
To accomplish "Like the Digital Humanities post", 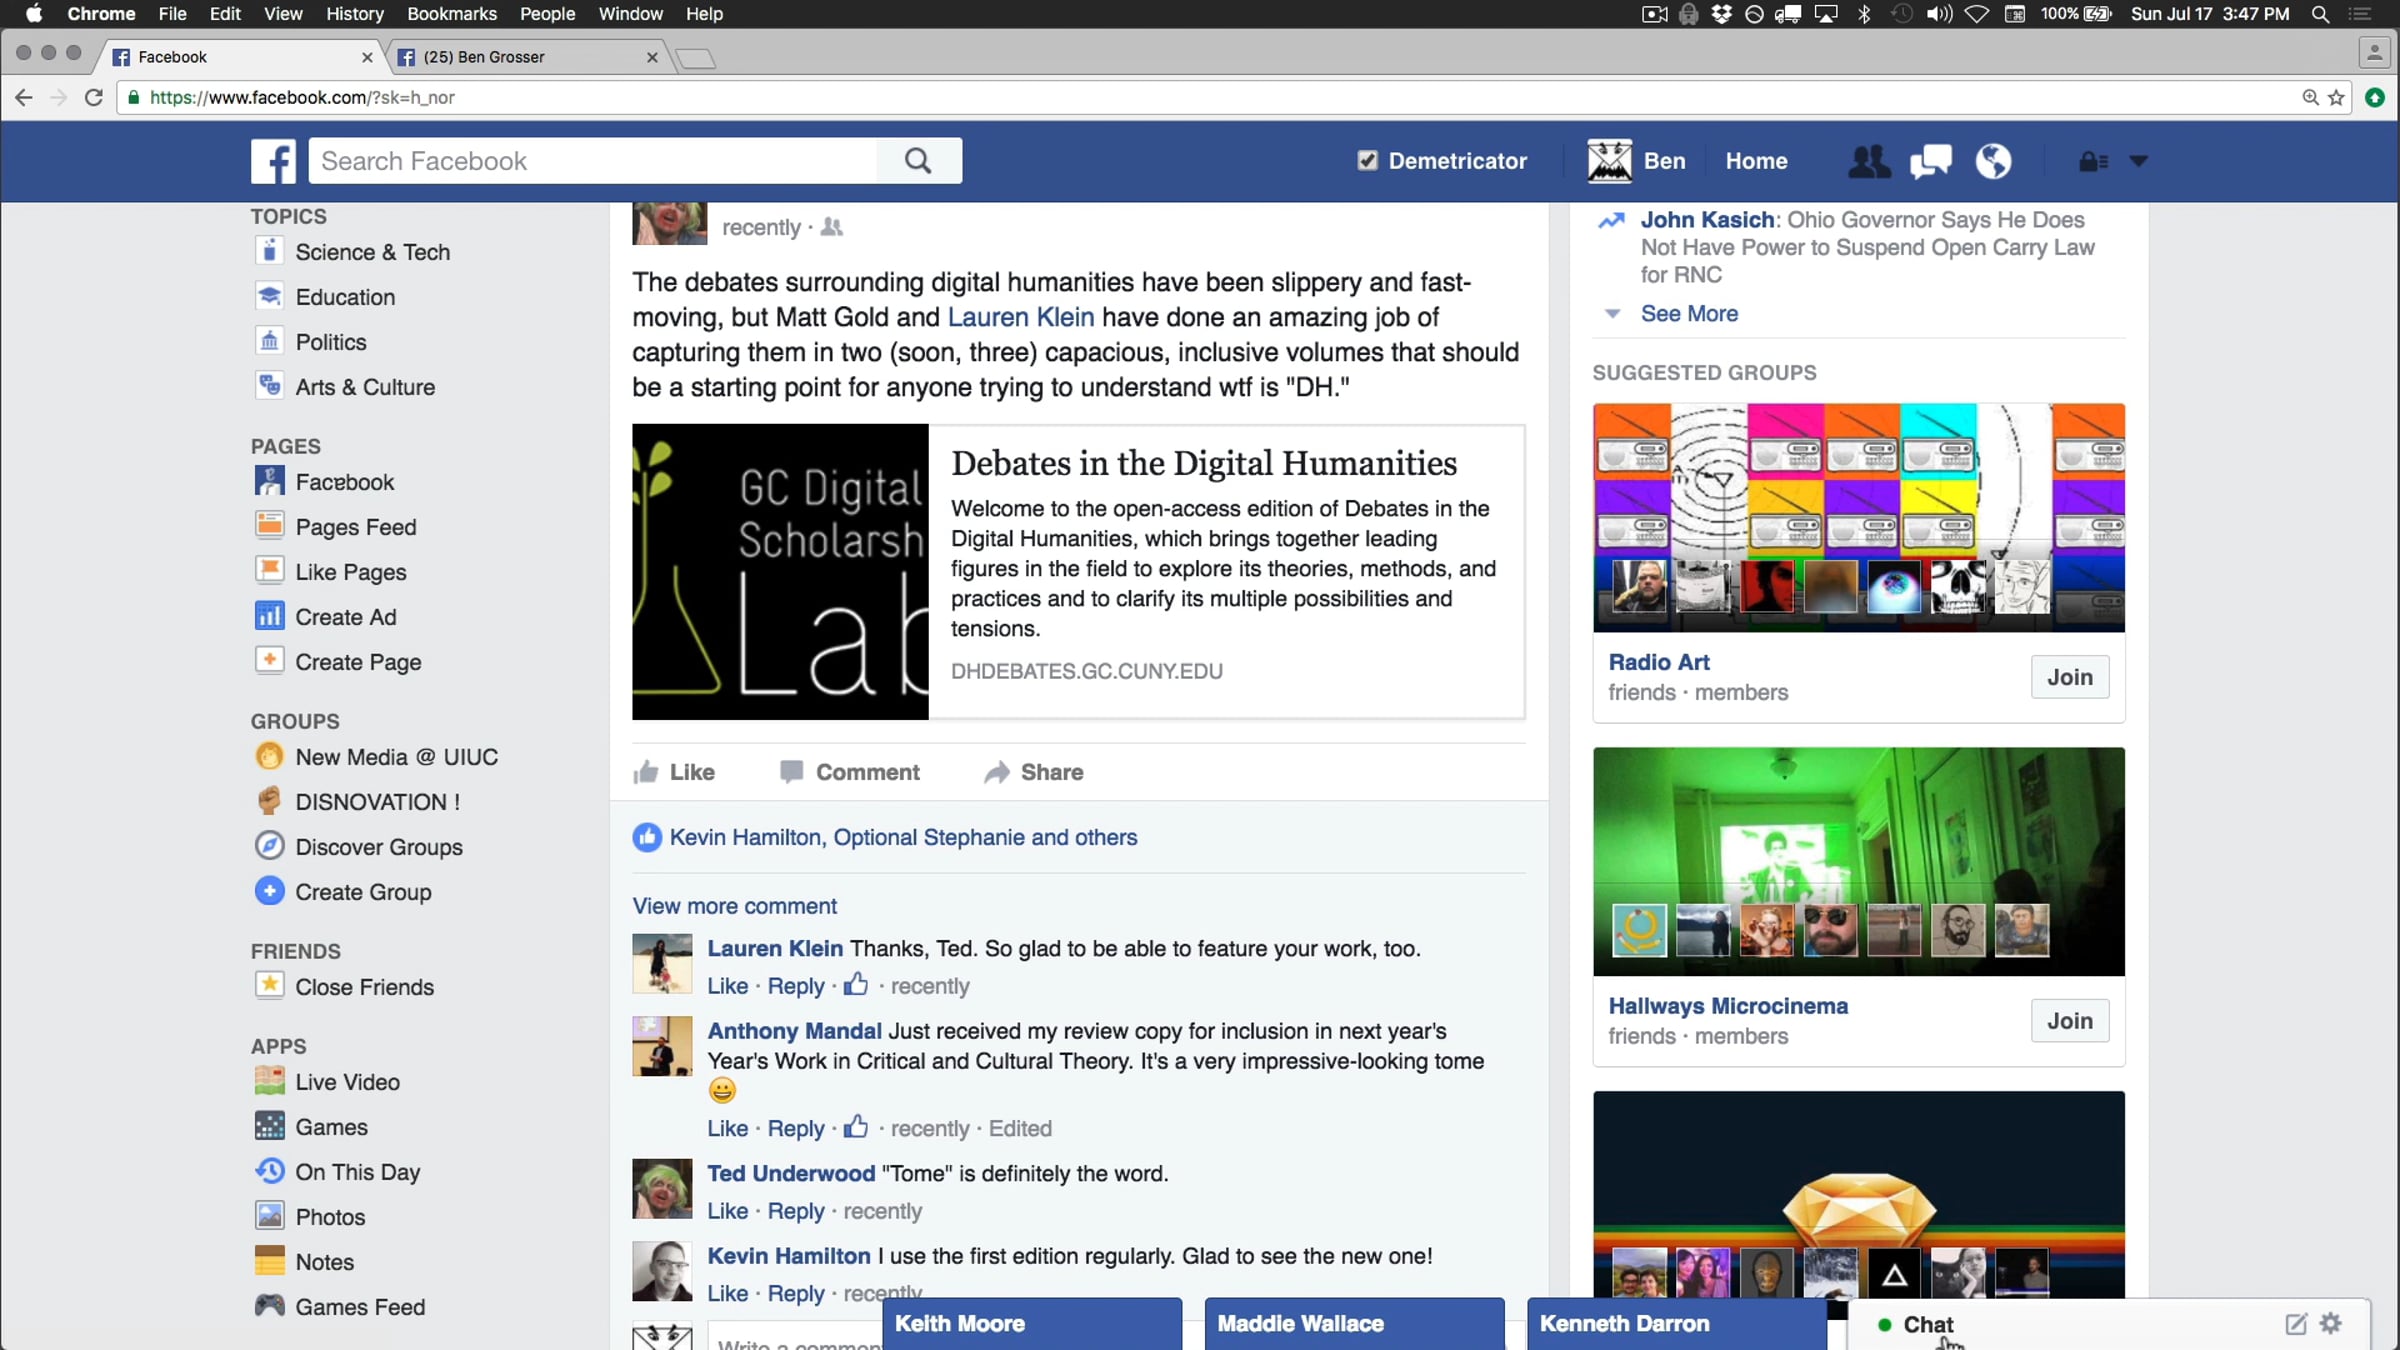I will pos(674,772).
